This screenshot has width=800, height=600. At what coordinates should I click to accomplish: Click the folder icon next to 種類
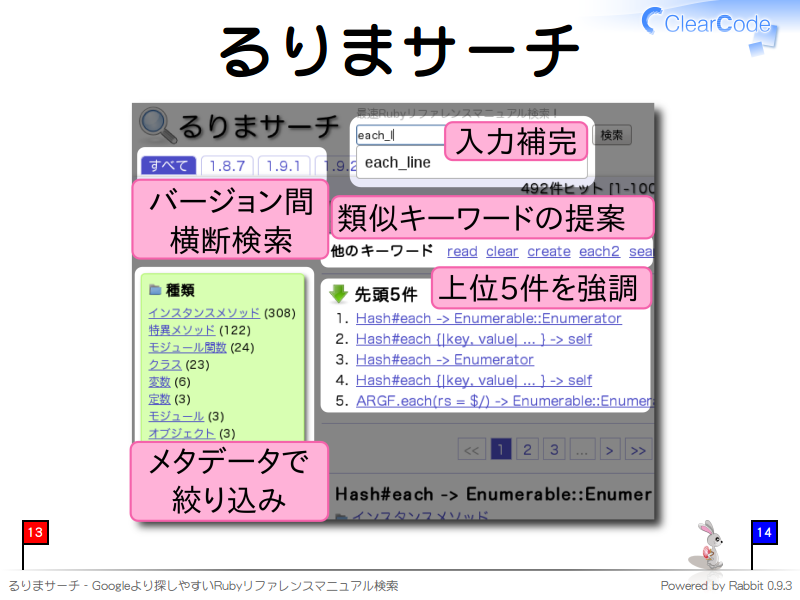point(155,290)
